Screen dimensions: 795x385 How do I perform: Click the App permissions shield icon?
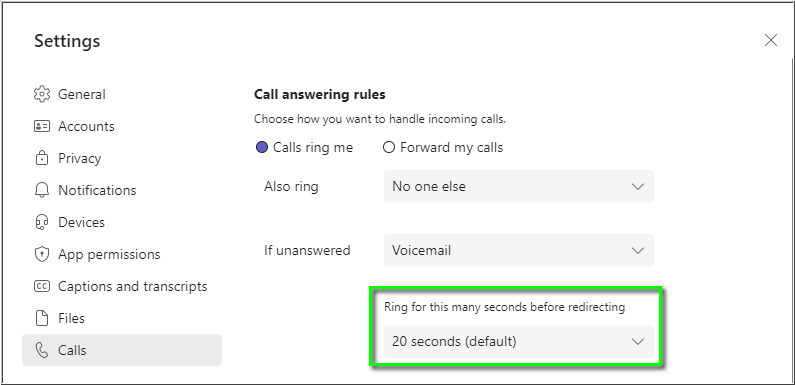42,254
